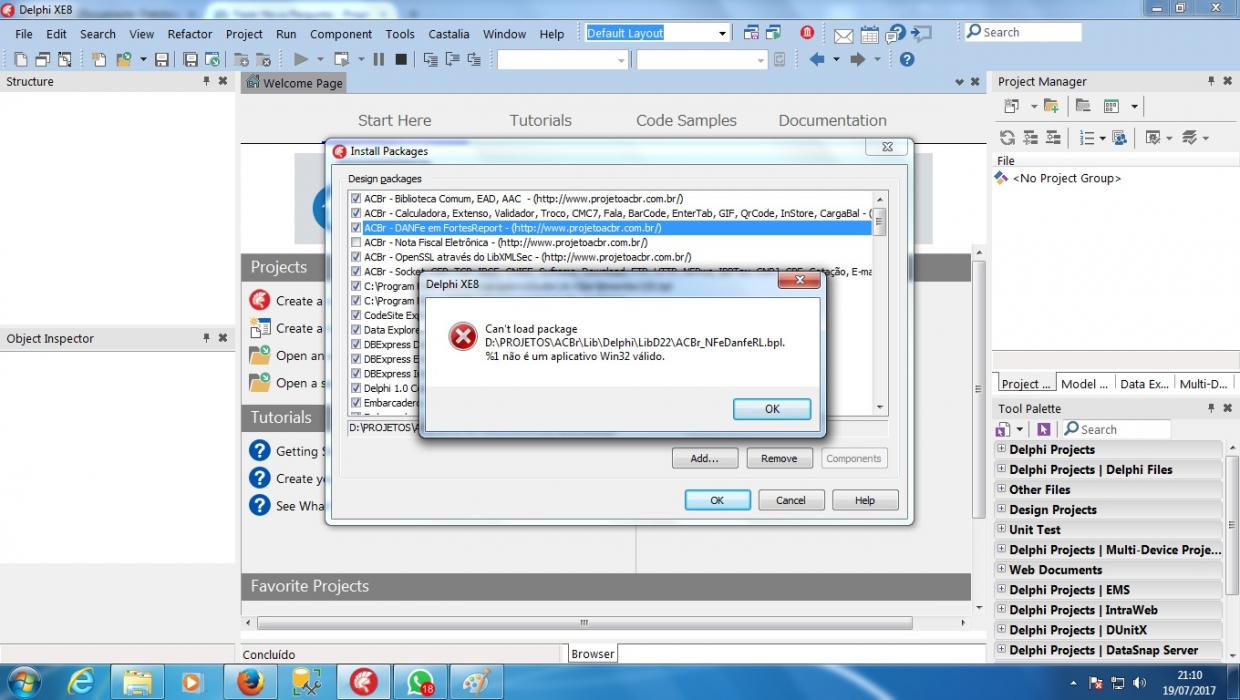The image size is (1240, 700).
Task: Expand Design Projects category in Tool Palette
Action: (1001, 509)
